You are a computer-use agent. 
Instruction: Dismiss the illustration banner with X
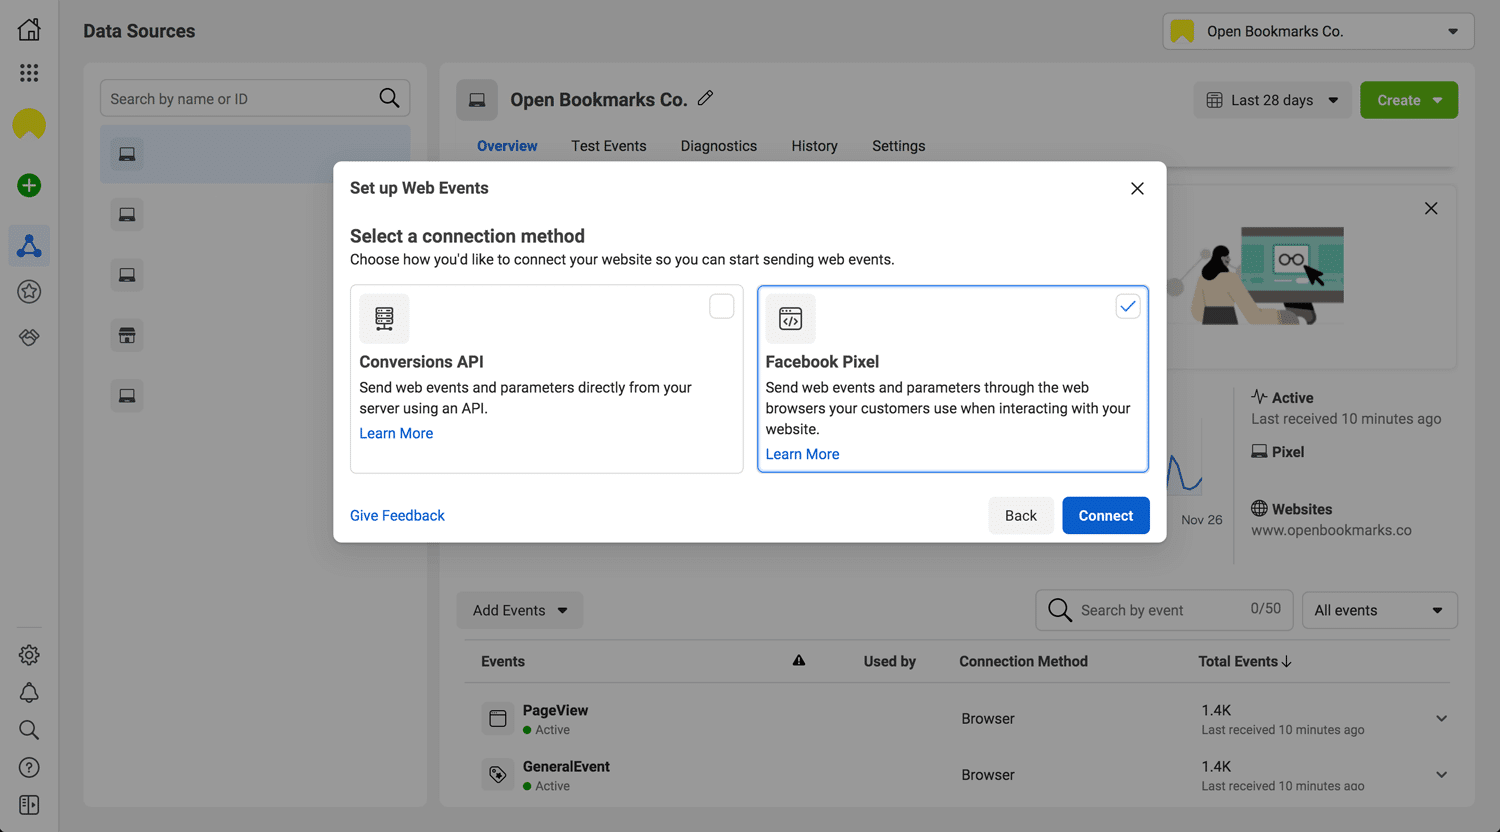pos(1431,208)
